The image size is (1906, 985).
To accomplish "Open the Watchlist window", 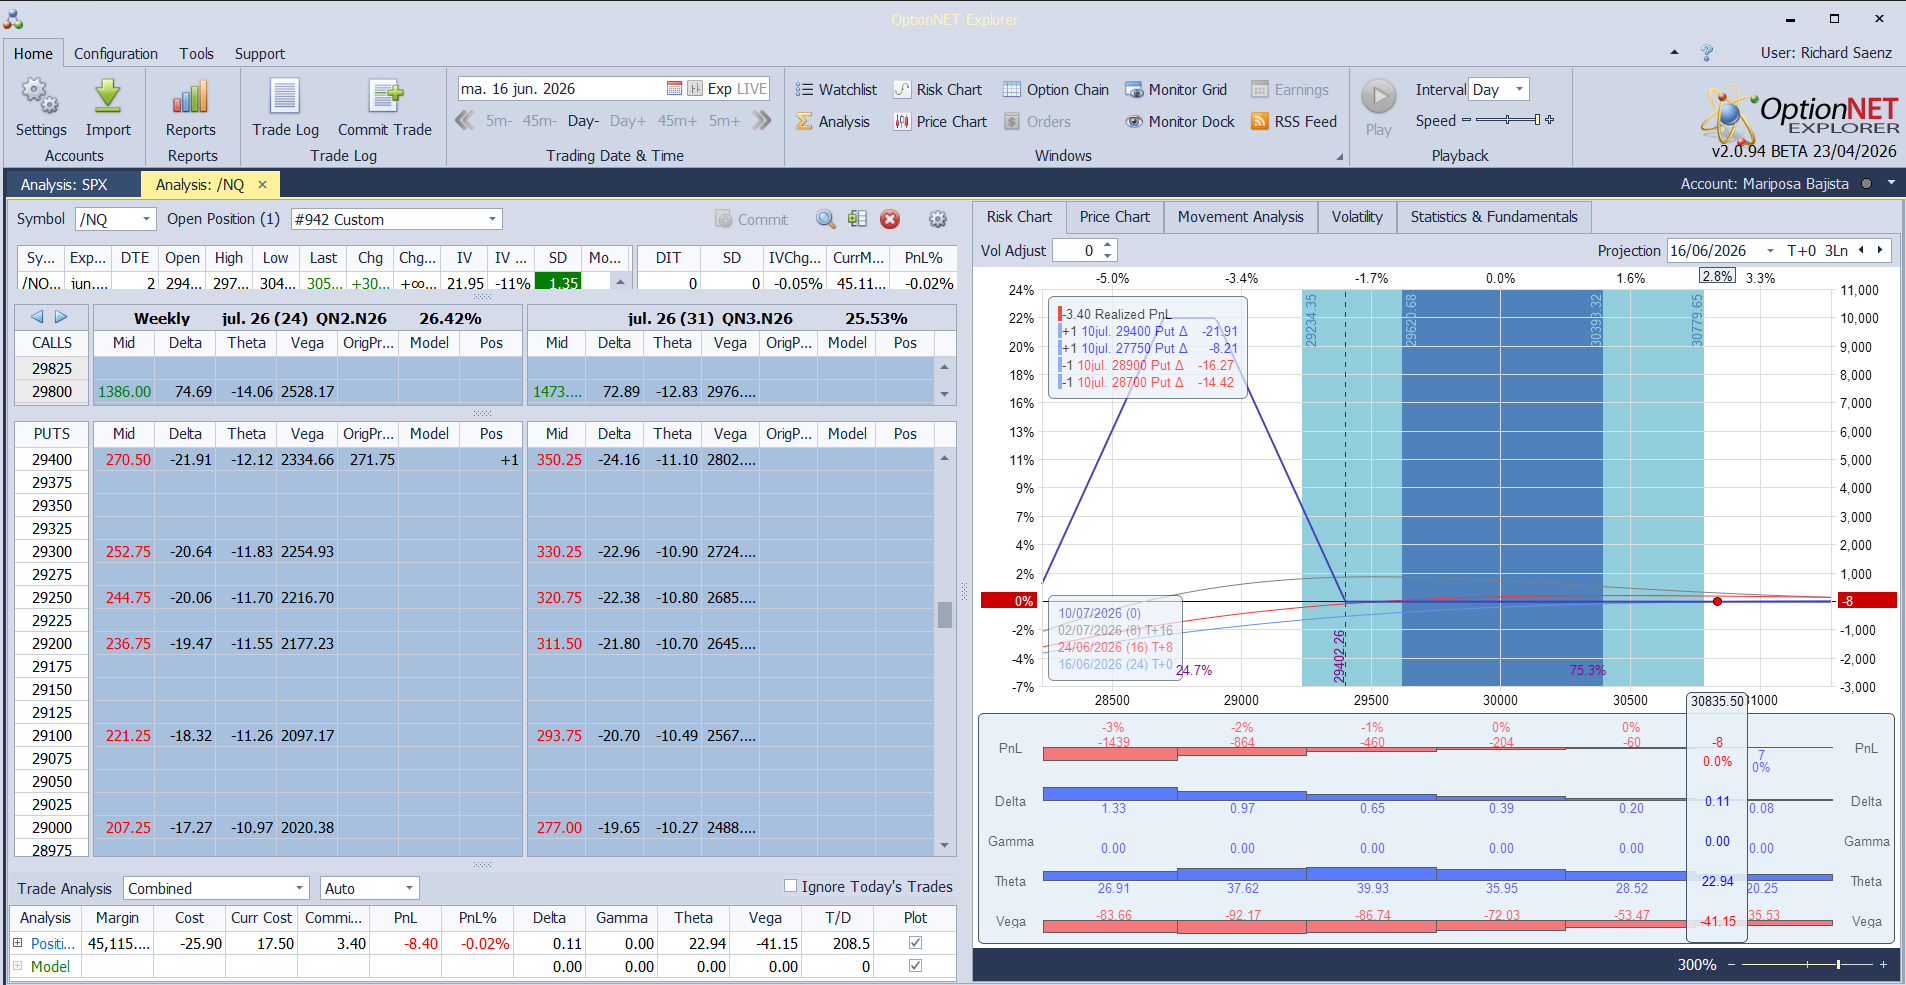I will (x=836, y=90).
